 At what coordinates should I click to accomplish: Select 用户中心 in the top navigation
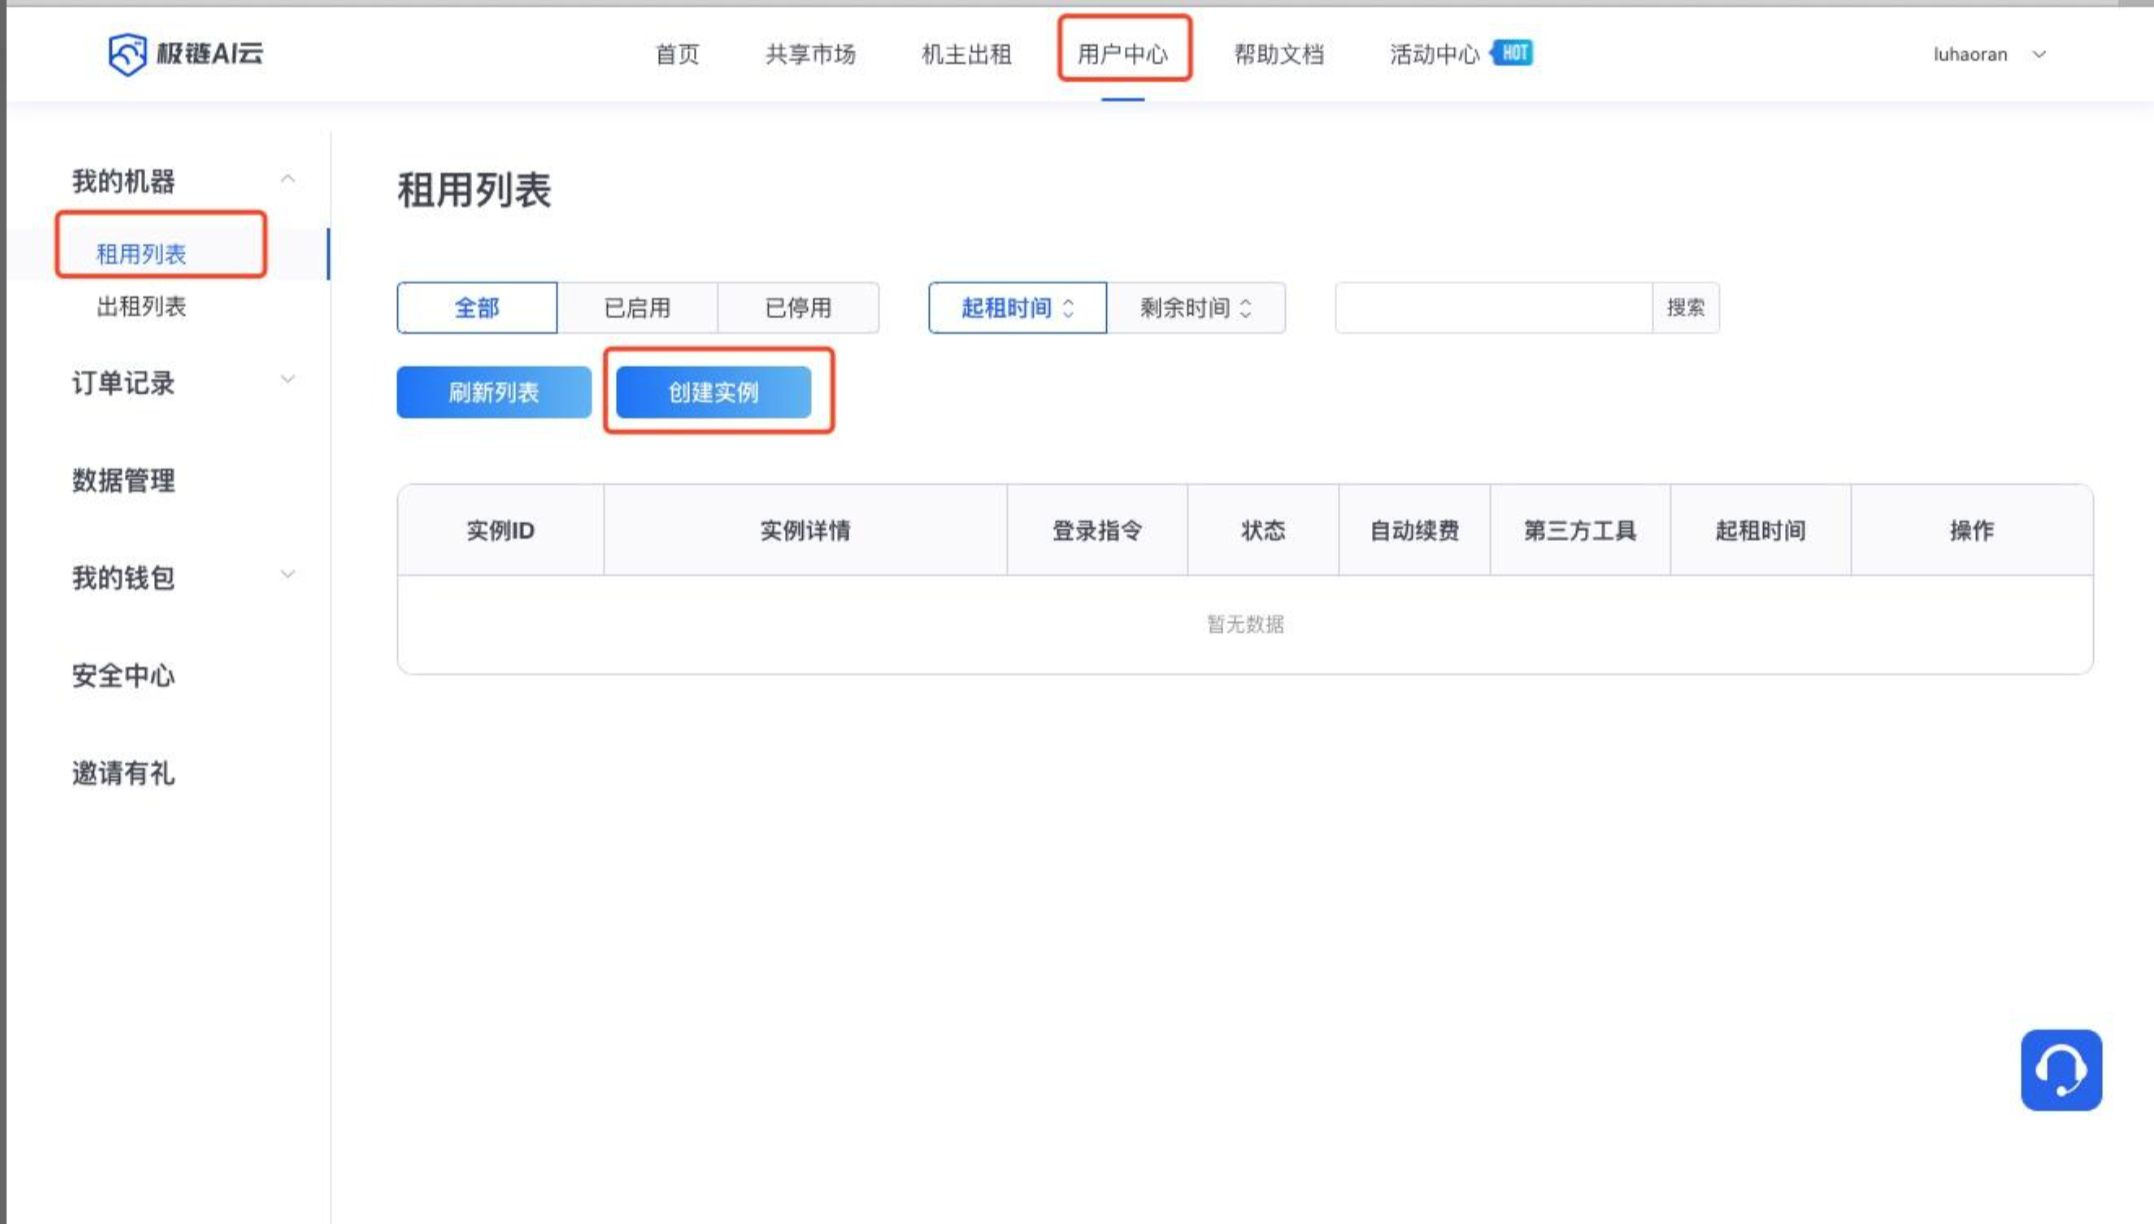[1122, 54]
